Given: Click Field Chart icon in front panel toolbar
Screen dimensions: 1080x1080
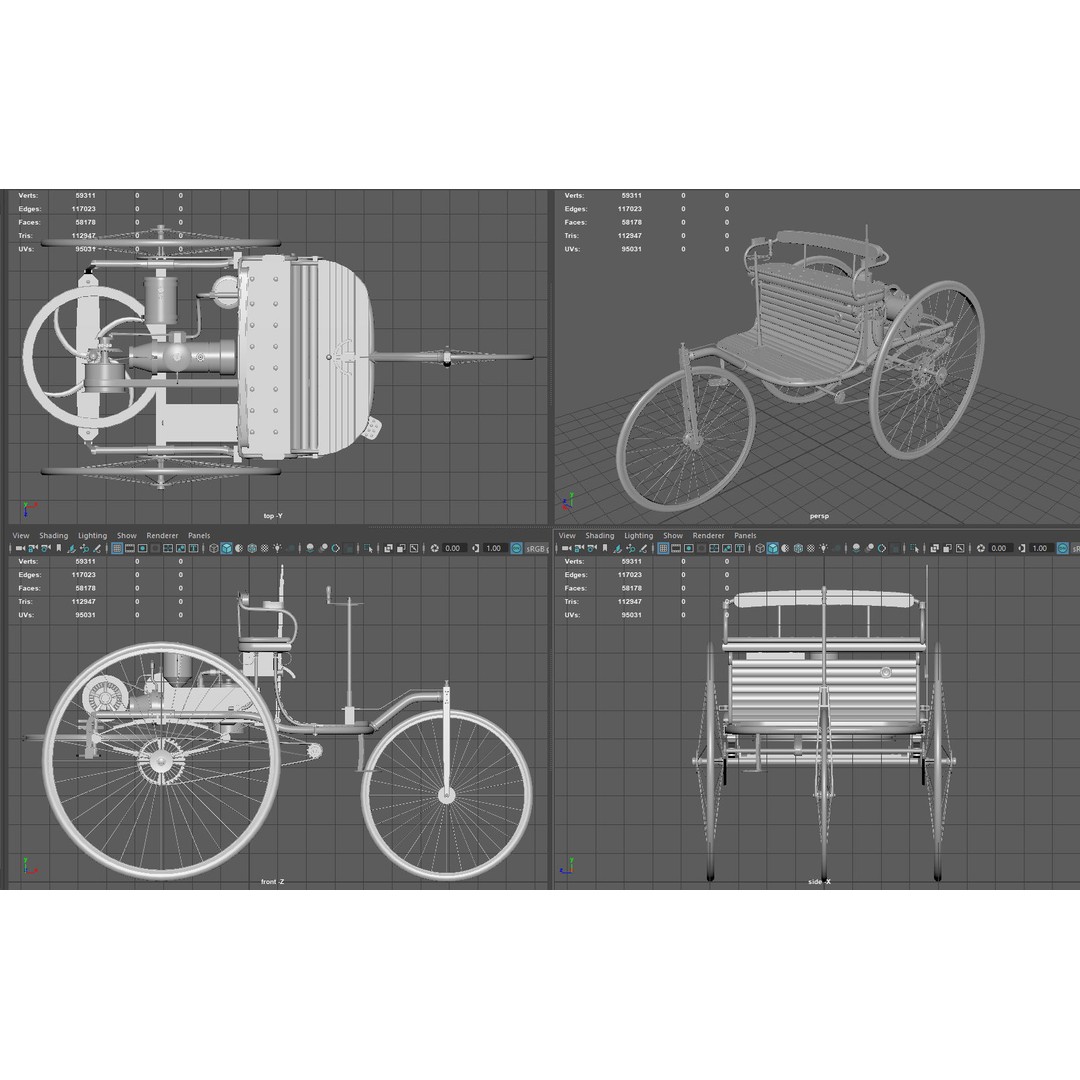Looking at the screenshot, I should (x=168, y=548).
